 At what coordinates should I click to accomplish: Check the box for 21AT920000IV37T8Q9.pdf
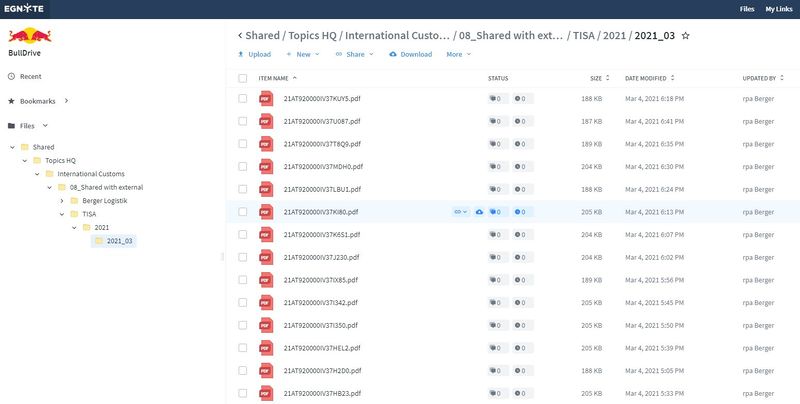click(x=243, y=144)
